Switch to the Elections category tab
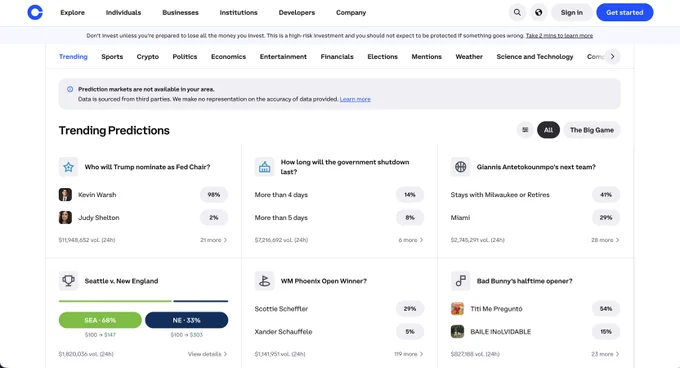Image resolution: width=680 pixels, height=368 pixels. point(382,57)
